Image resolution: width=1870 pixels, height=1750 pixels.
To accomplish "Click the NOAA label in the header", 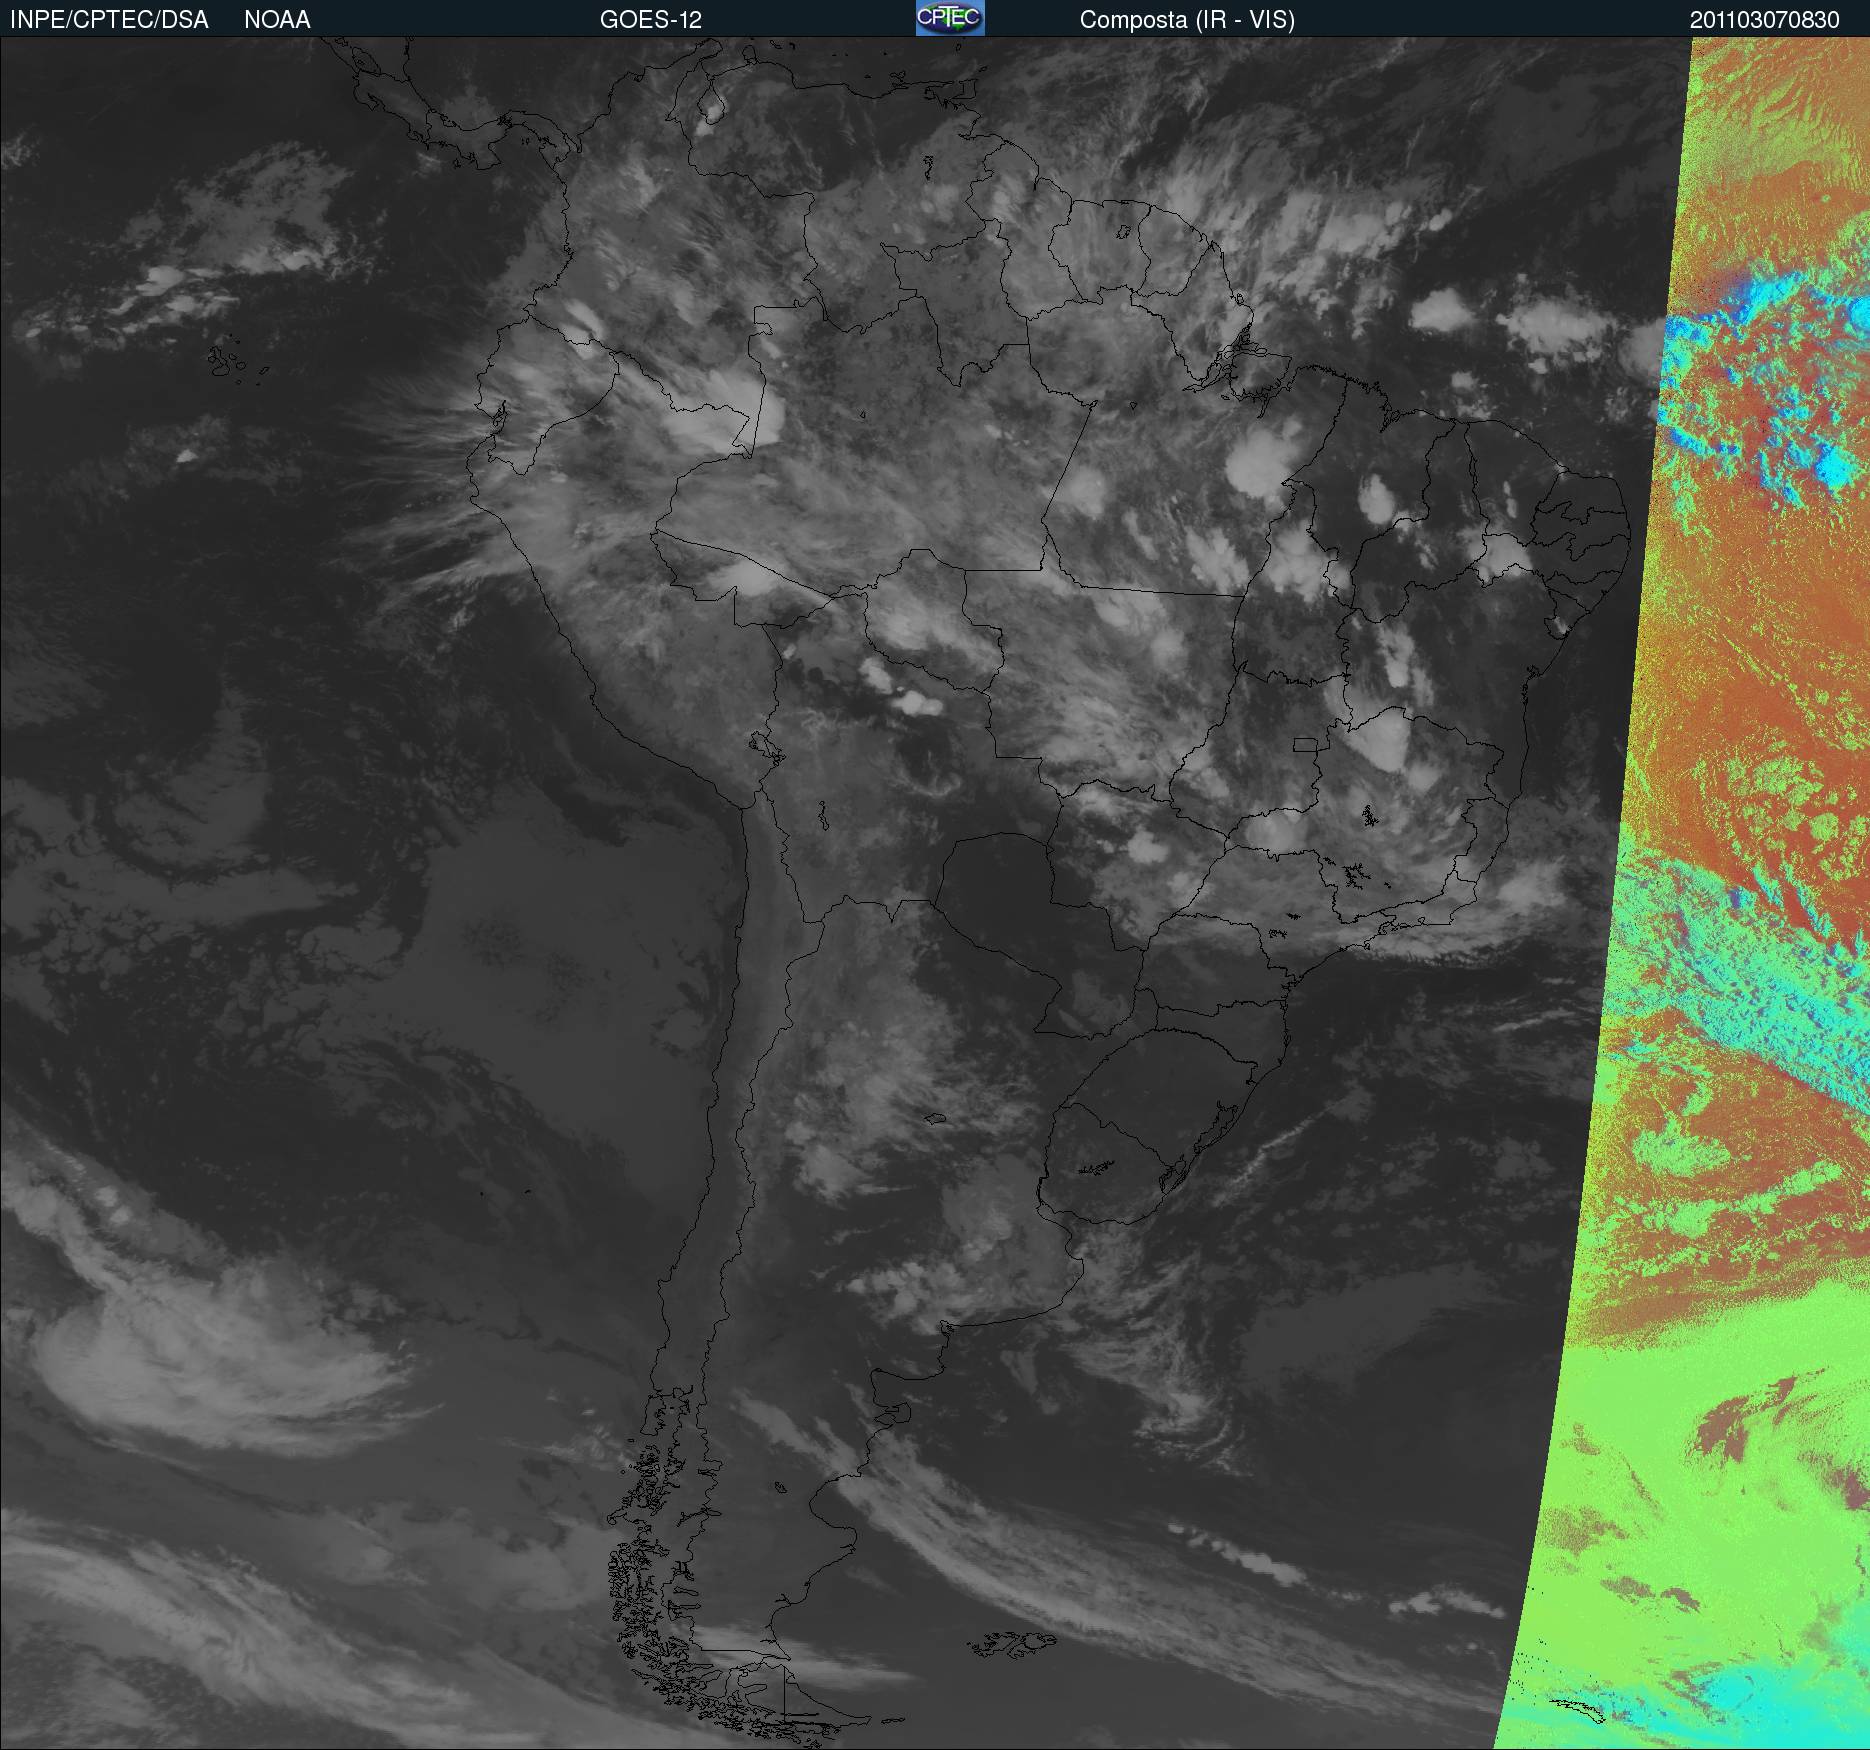I will (x=277, y=20).
